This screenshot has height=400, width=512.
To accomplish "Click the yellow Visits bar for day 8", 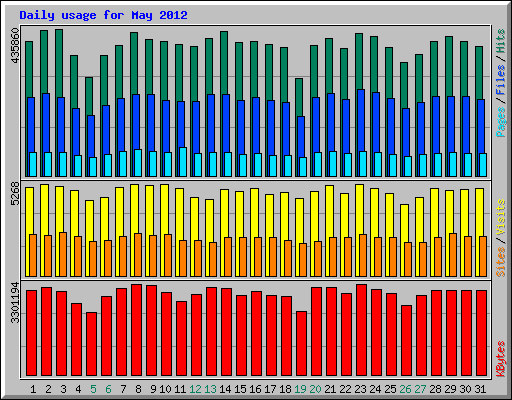I will click(x=135, y=208).
